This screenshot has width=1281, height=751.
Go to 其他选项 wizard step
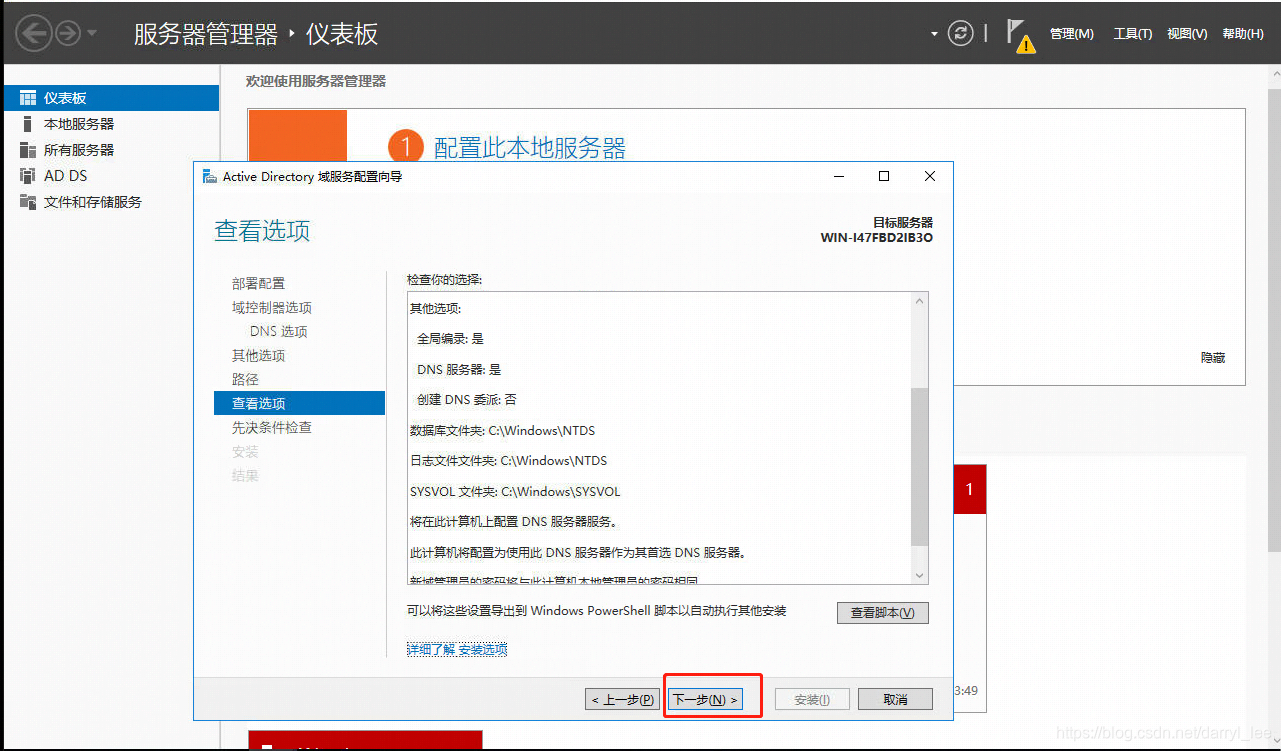(x=258, y=356)
